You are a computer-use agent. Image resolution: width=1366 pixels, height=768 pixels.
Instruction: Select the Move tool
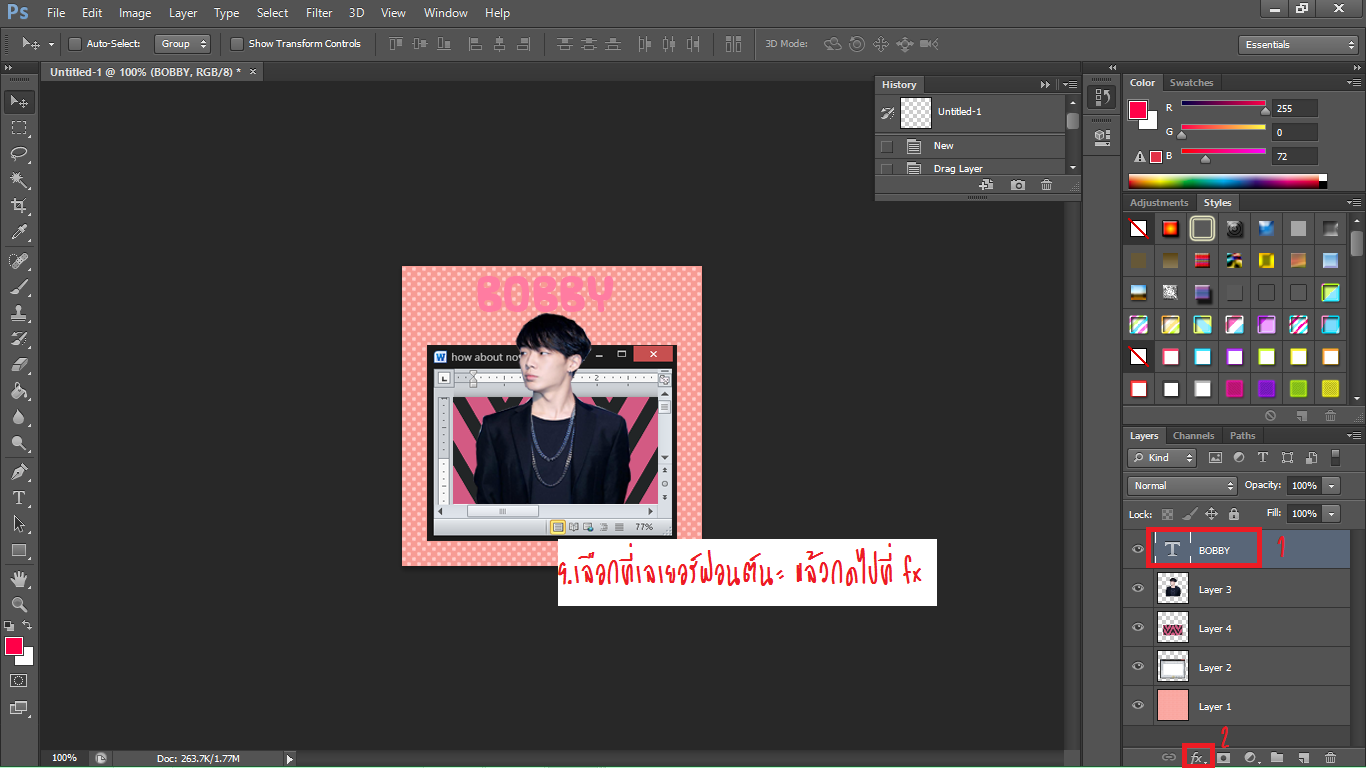19,101
